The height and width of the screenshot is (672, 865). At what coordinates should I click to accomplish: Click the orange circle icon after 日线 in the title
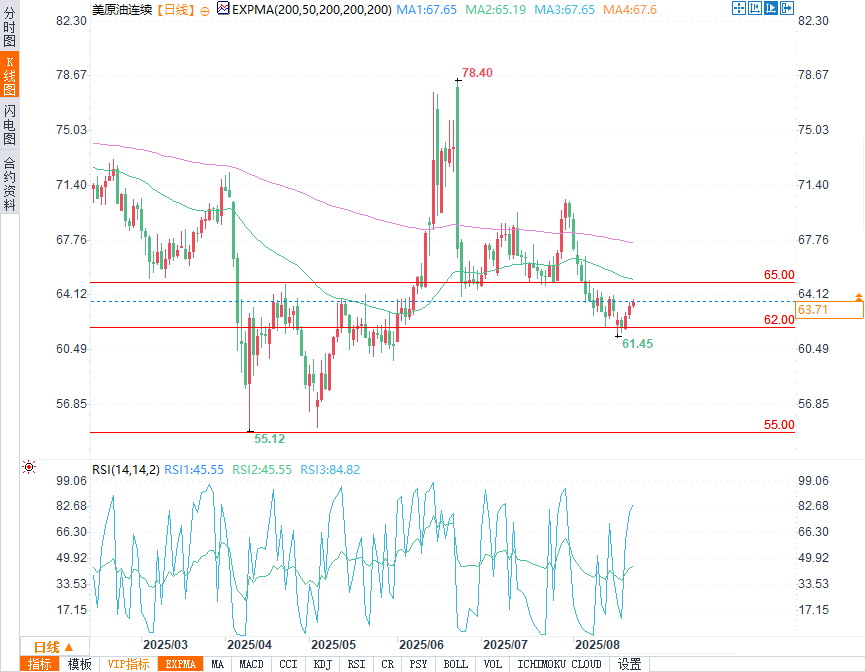click(205, 11)
